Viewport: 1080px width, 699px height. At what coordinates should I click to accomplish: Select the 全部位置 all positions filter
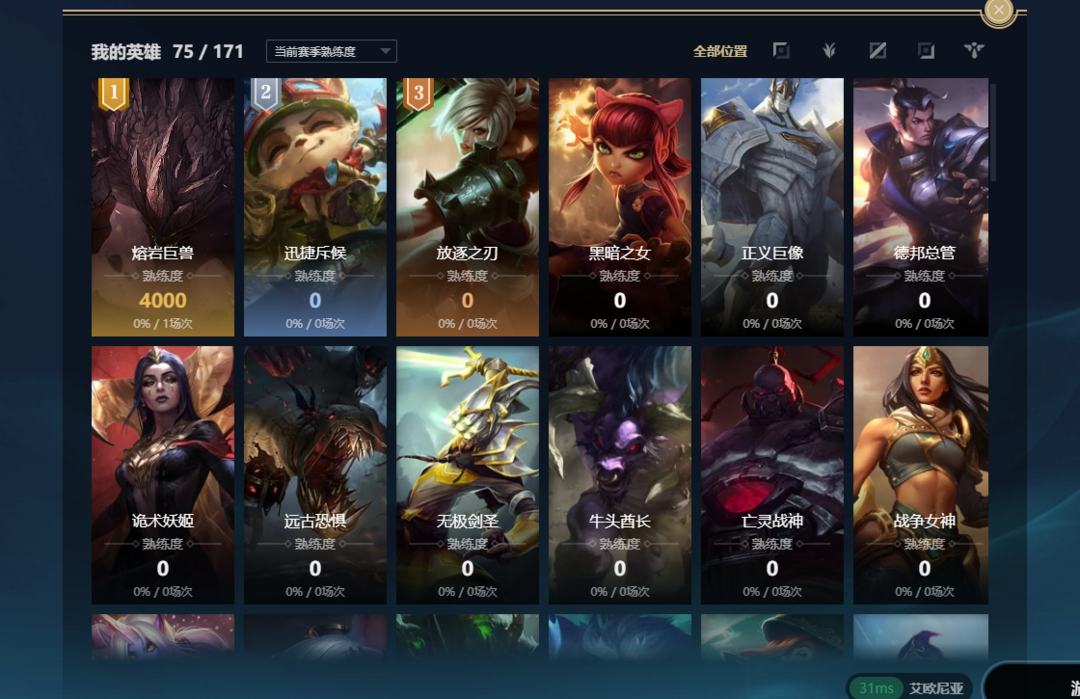point(720,51)
